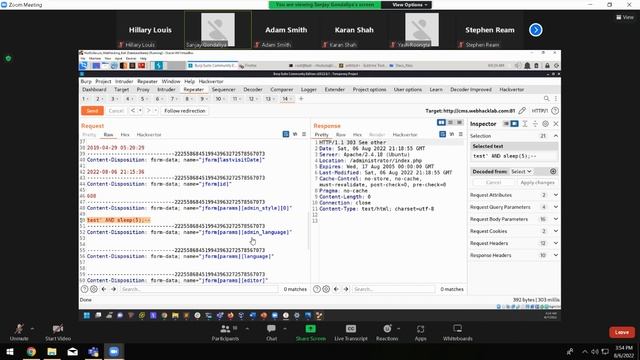Open Zoom Chat
This screenshot has width=640, height=360.
pyautogui.click(x=271, y=332)
